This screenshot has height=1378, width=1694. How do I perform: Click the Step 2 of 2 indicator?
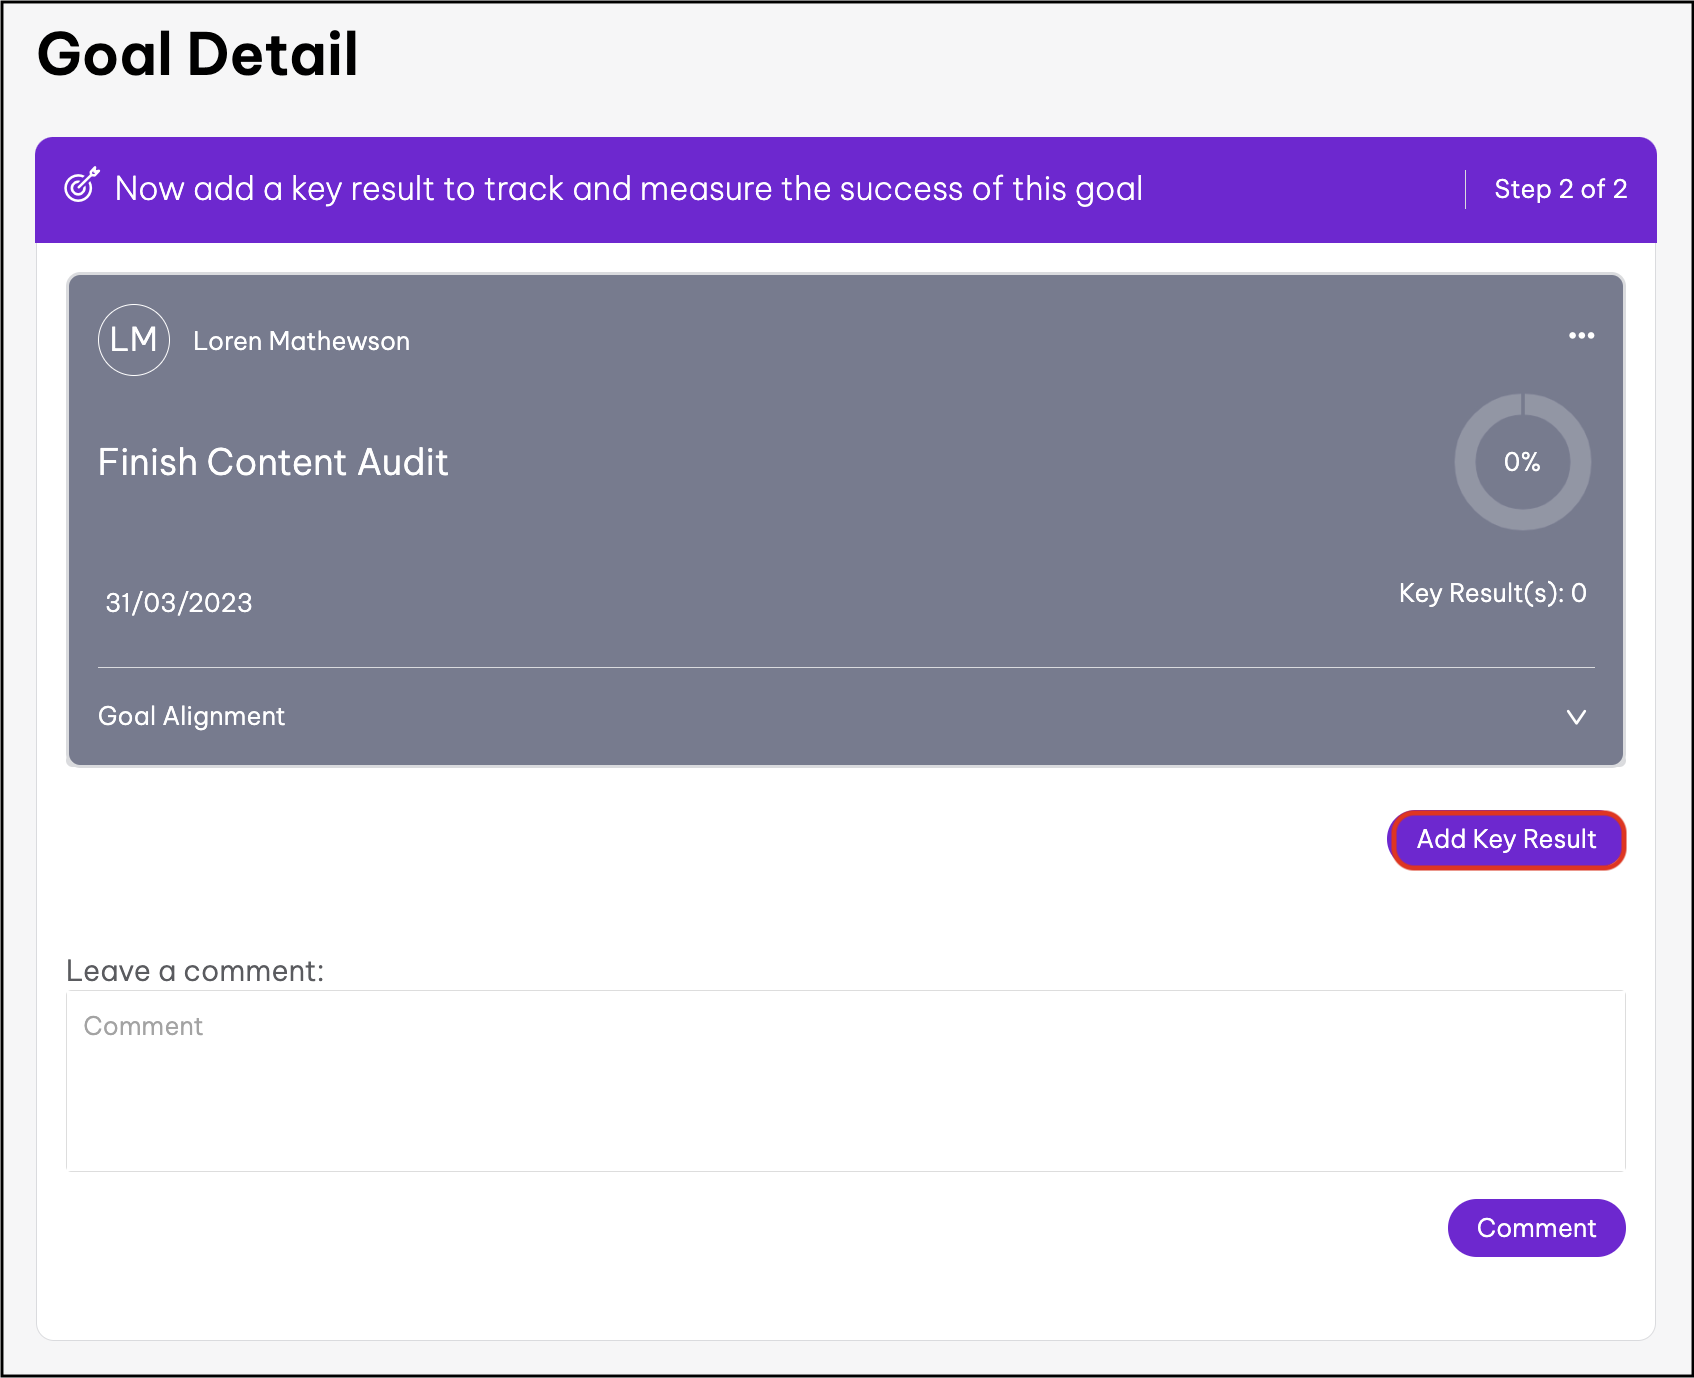[1560, 189]
